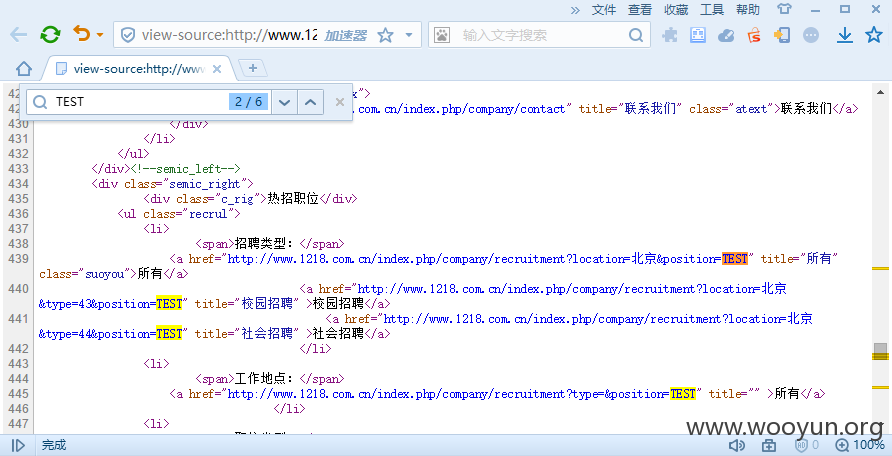Screen dimensions: 892x456
Task: Expand the address bar dropdown arrow
Action: pyautogui.click(x=408, y=35)
